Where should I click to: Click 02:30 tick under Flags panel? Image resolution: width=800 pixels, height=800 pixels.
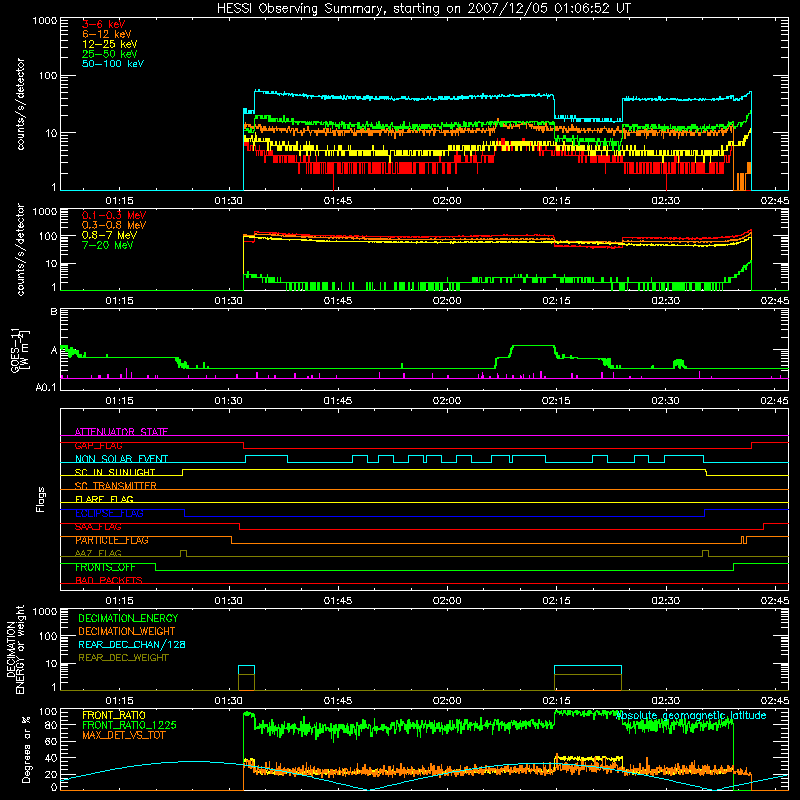pos(666,601)
